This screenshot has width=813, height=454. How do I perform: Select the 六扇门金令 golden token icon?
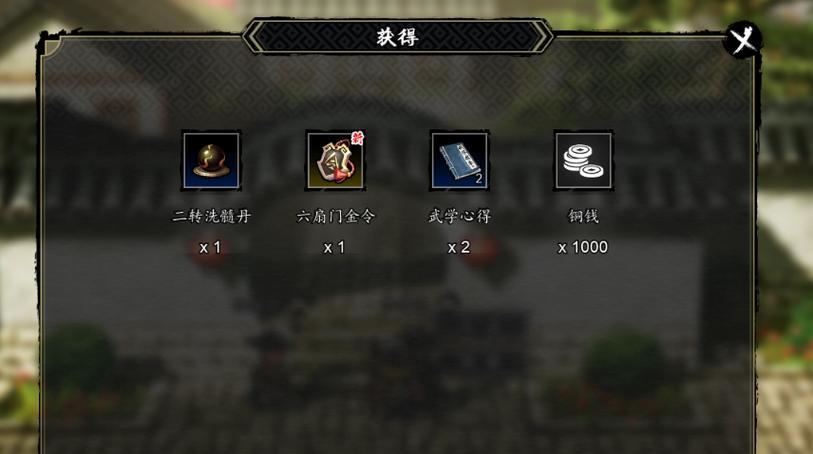coord(335,161)
